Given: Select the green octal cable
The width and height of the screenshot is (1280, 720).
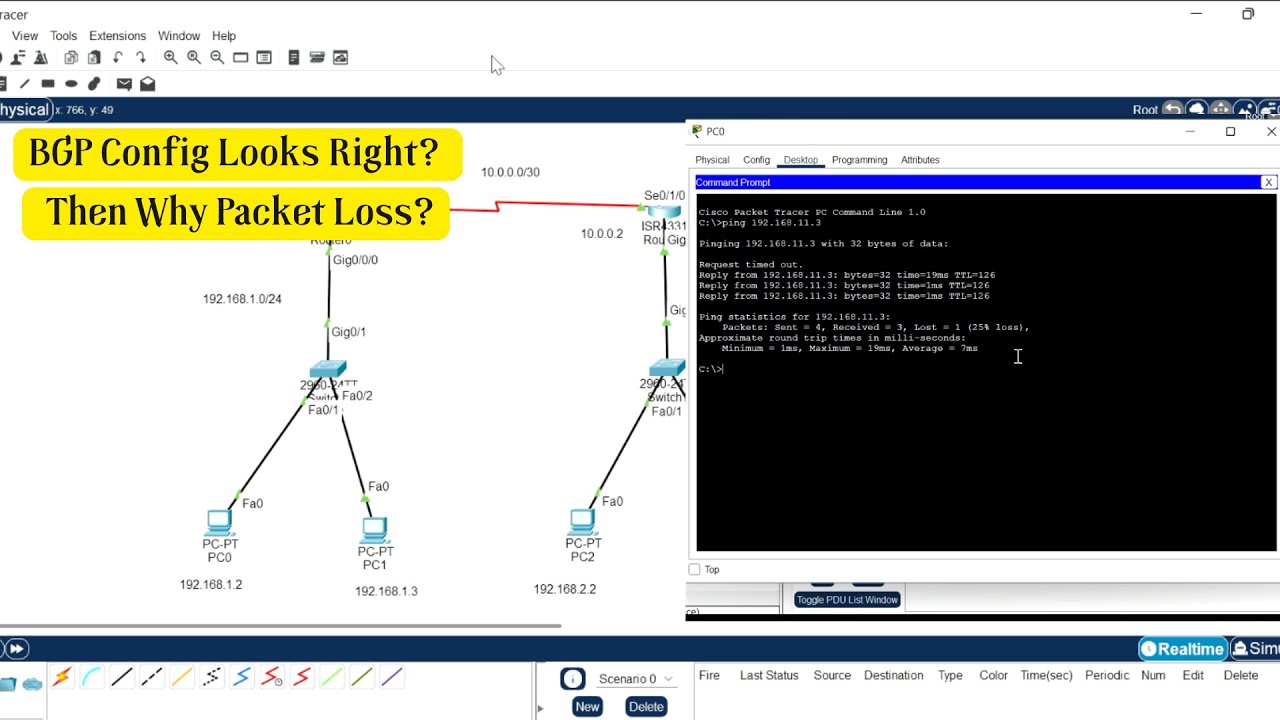Looking at the screenshot, I should click(x=332, y=677).
